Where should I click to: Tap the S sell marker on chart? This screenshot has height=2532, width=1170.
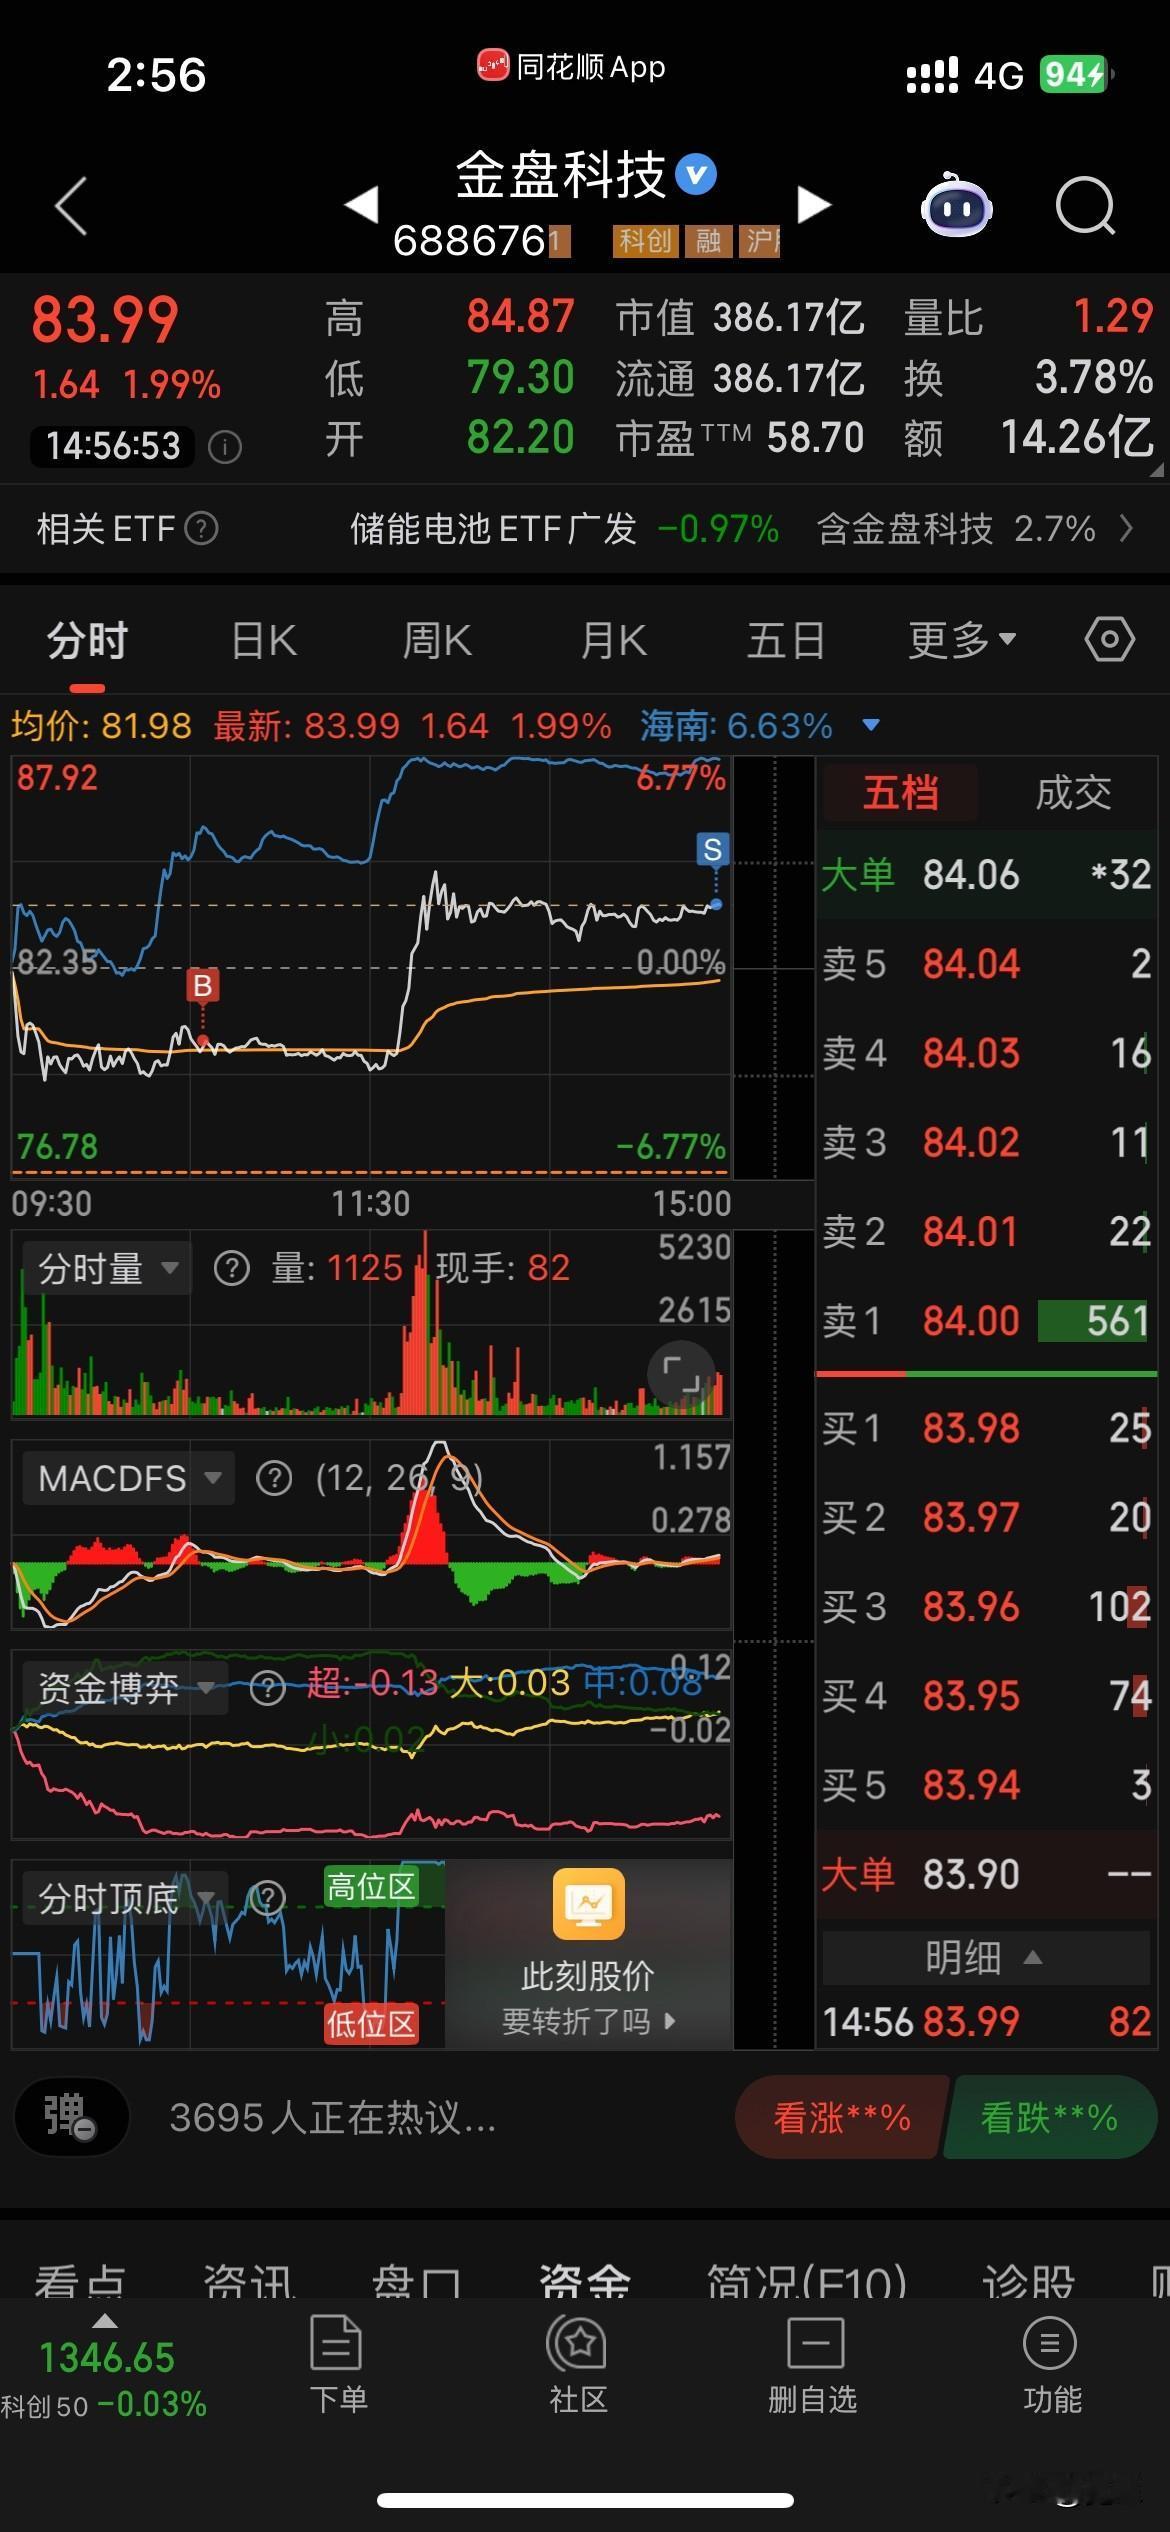coord(713,850)
